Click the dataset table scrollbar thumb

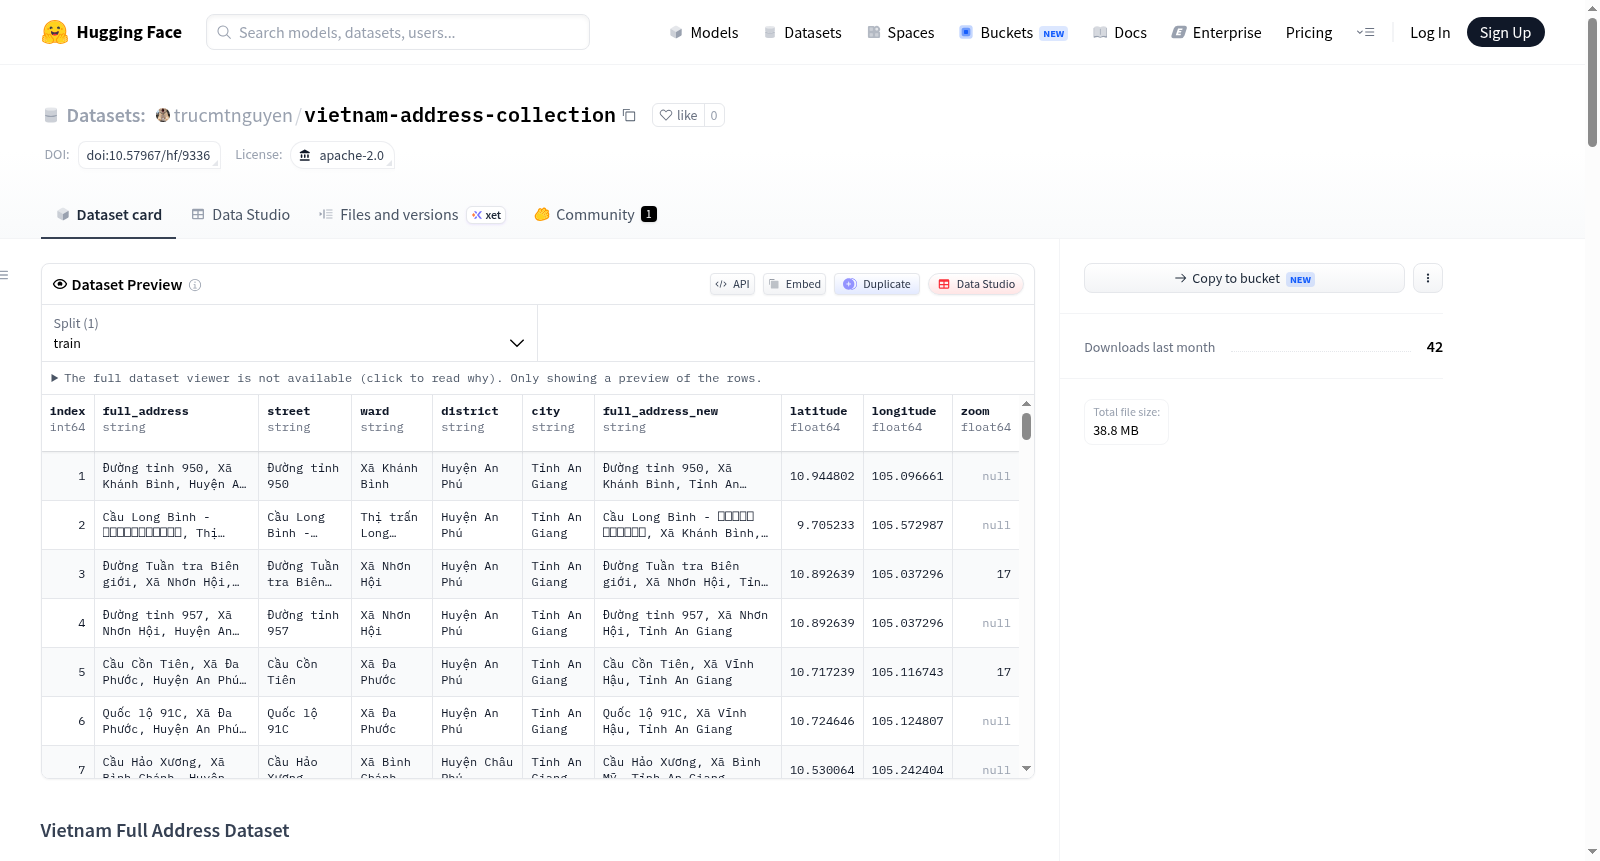pyautogui.click(x=1026, y=427)
